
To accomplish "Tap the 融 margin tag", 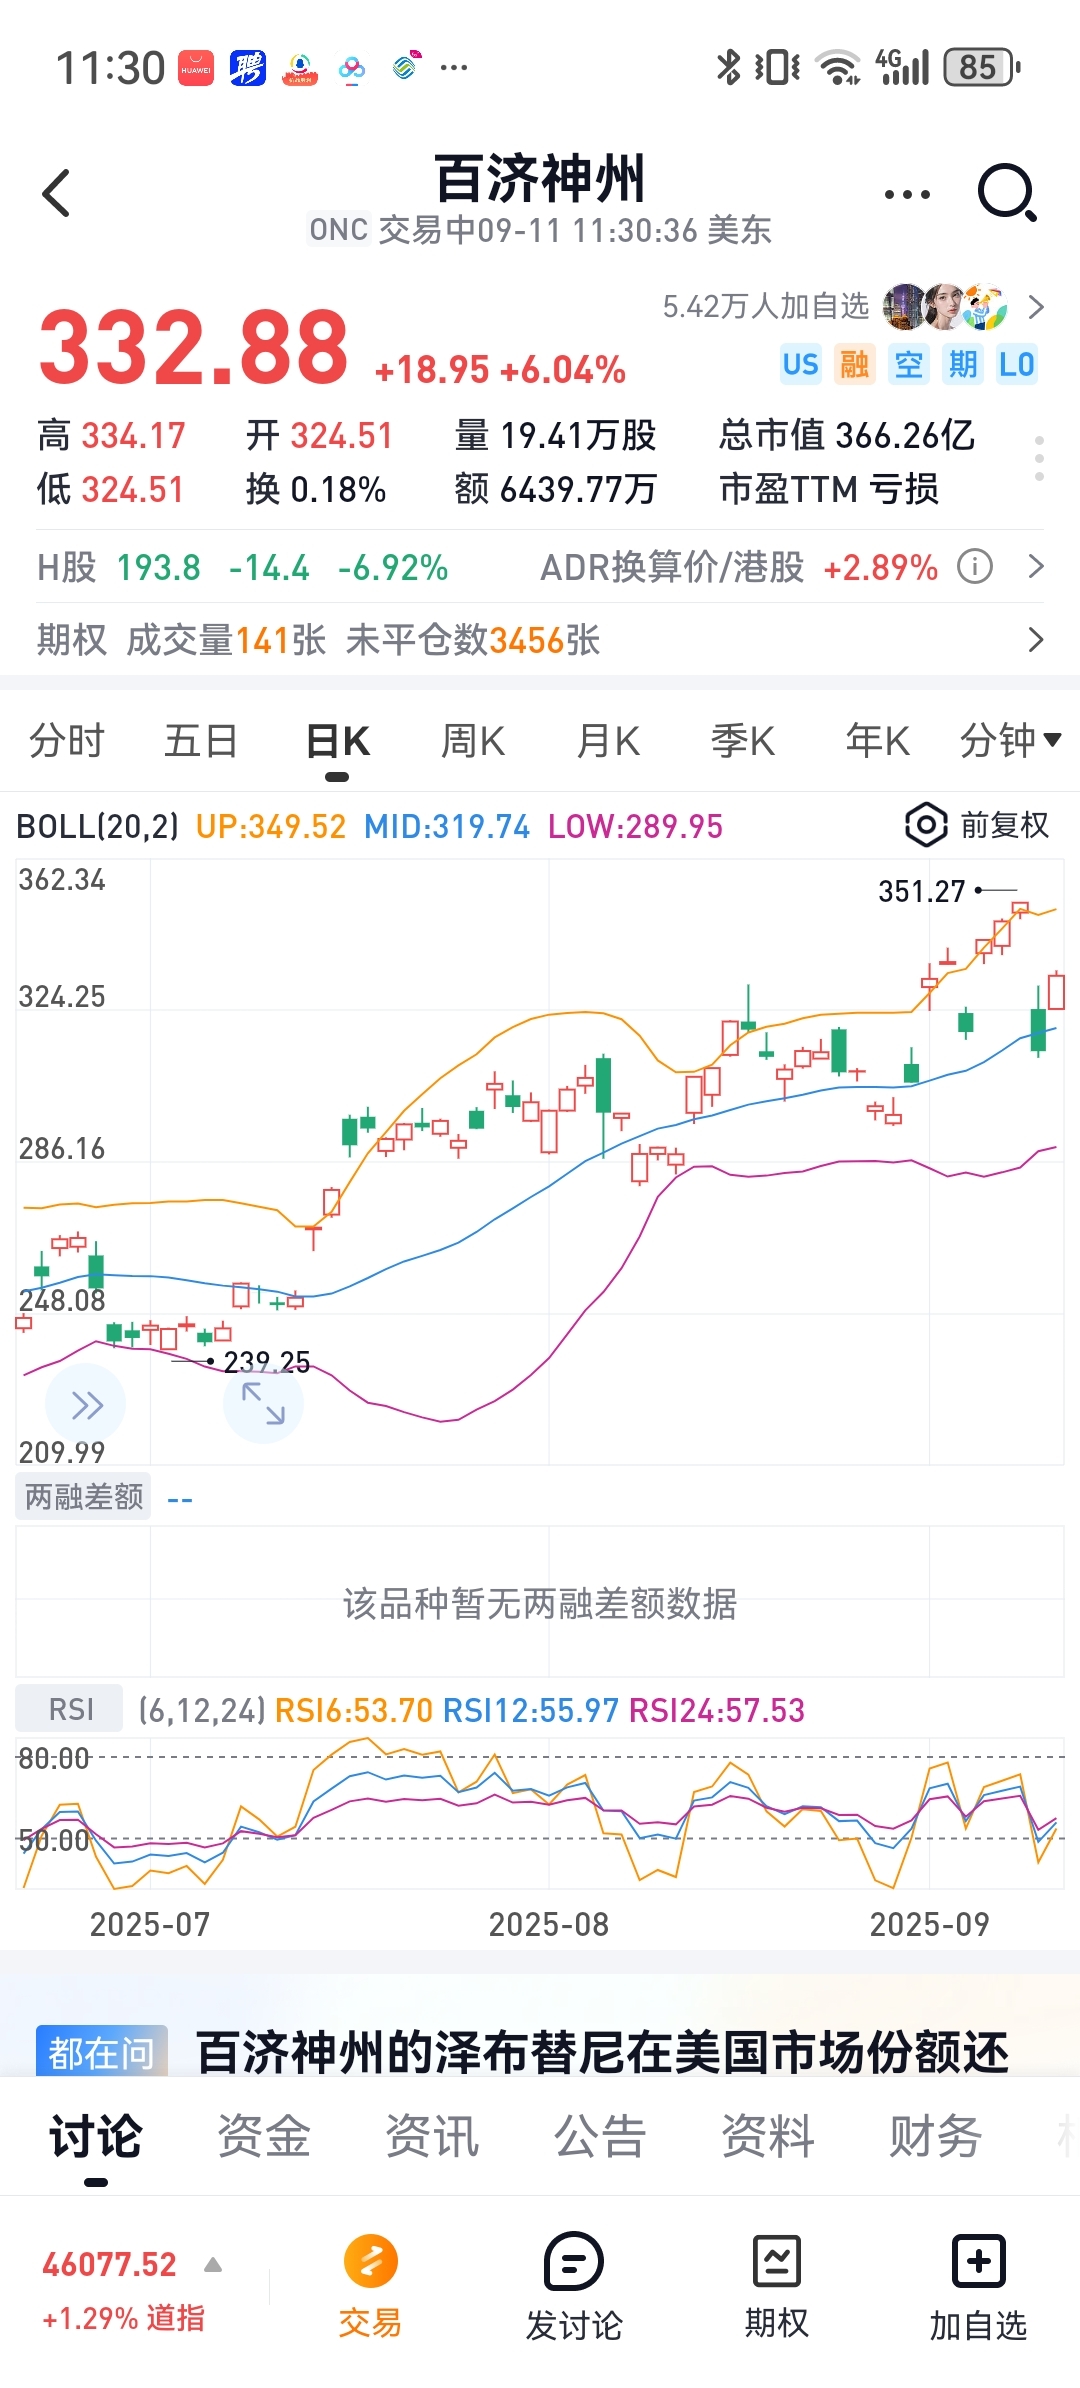I will click(x=854, y=364).
